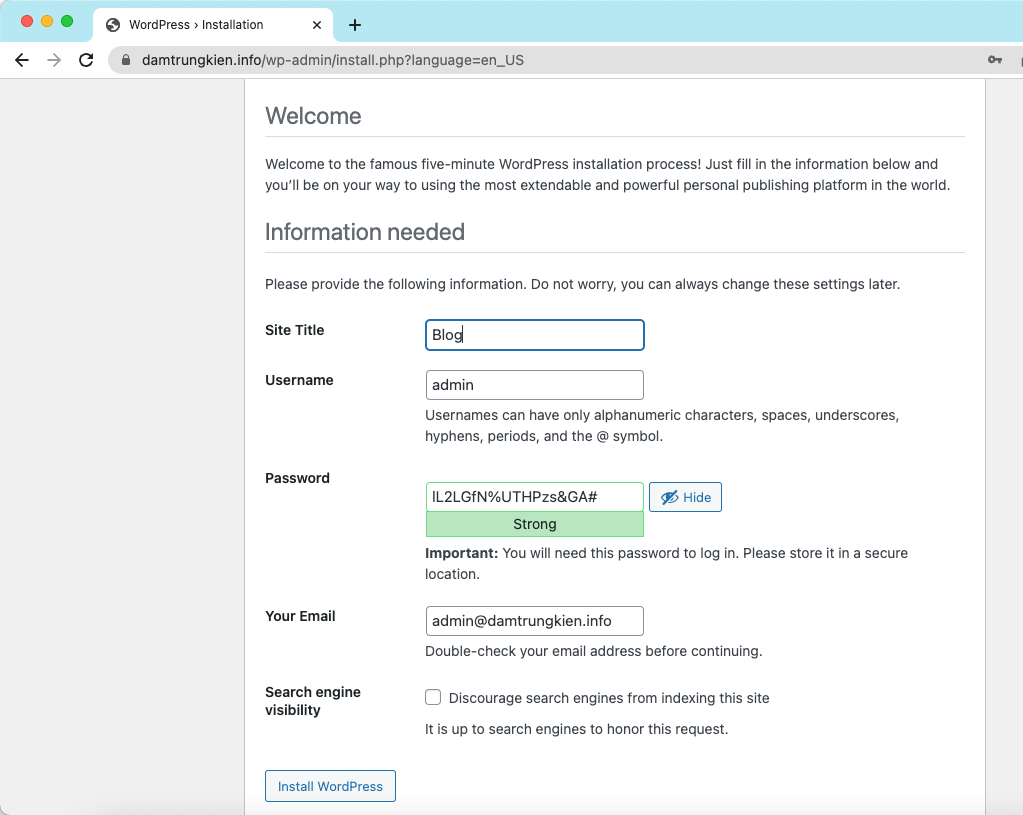
Task: Select the WordPress › Installation tab
Action: pyautogui.click(x=213, y=25)
